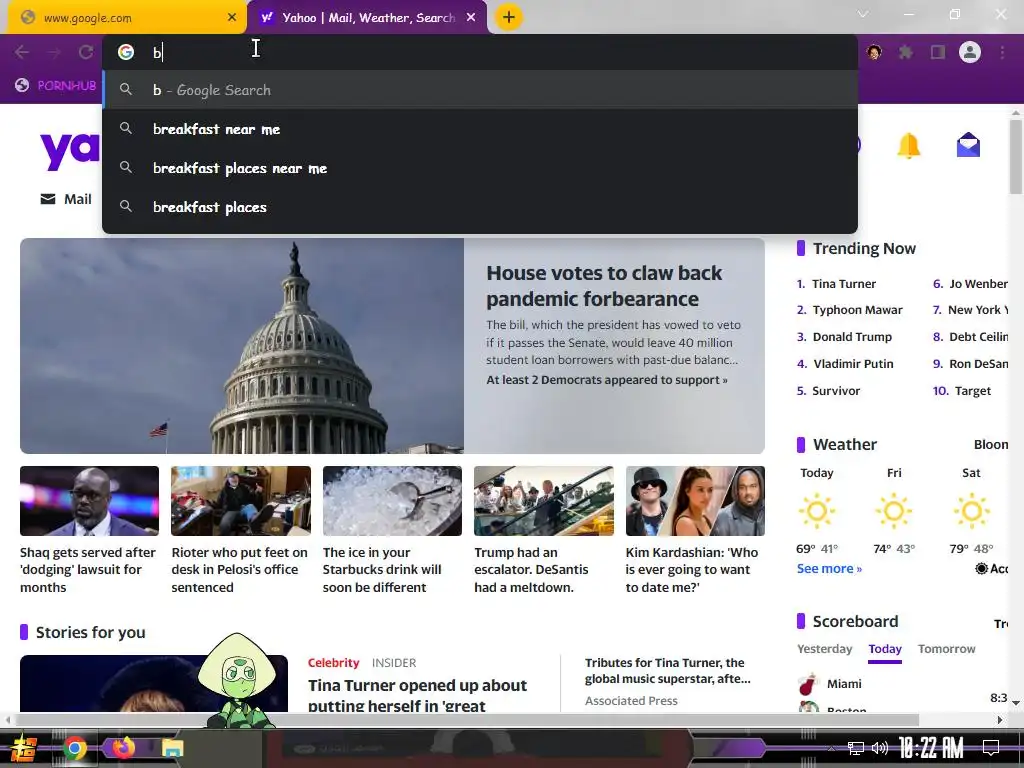This screenshot has height=768, width=1024.
Task: Click the avatar extension icon in toolbar
Action: [x=874, y=52]
